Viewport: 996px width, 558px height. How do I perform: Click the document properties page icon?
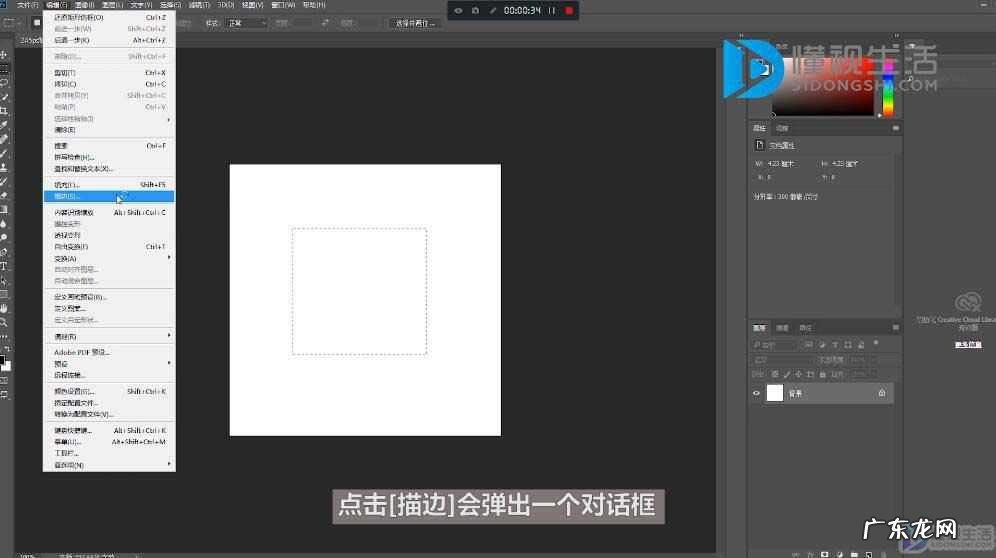click(759, 145)
